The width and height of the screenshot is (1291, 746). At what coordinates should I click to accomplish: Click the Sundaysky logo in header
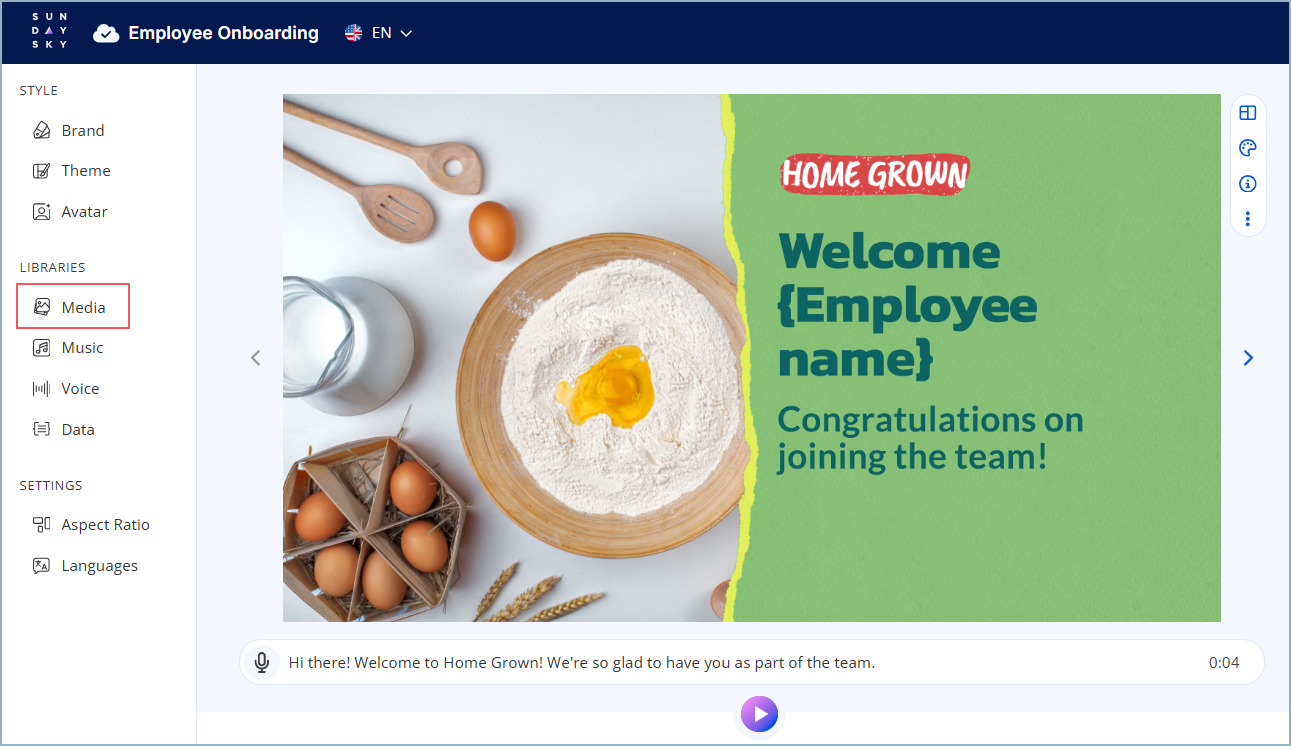pos(50,32)
